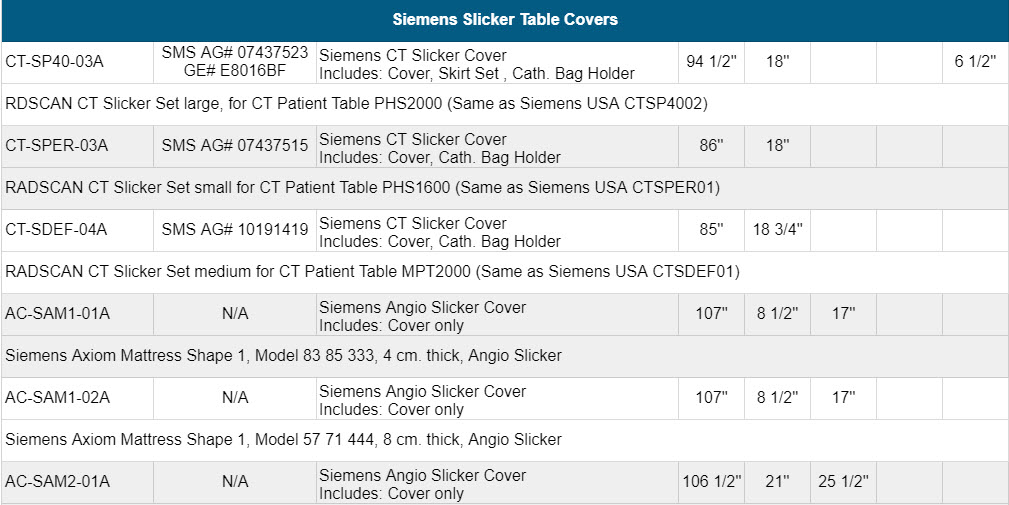Click SMS AG# 07437515 reference cell
The height and width of the screenshot is (505, 1009).
[235, 147]
